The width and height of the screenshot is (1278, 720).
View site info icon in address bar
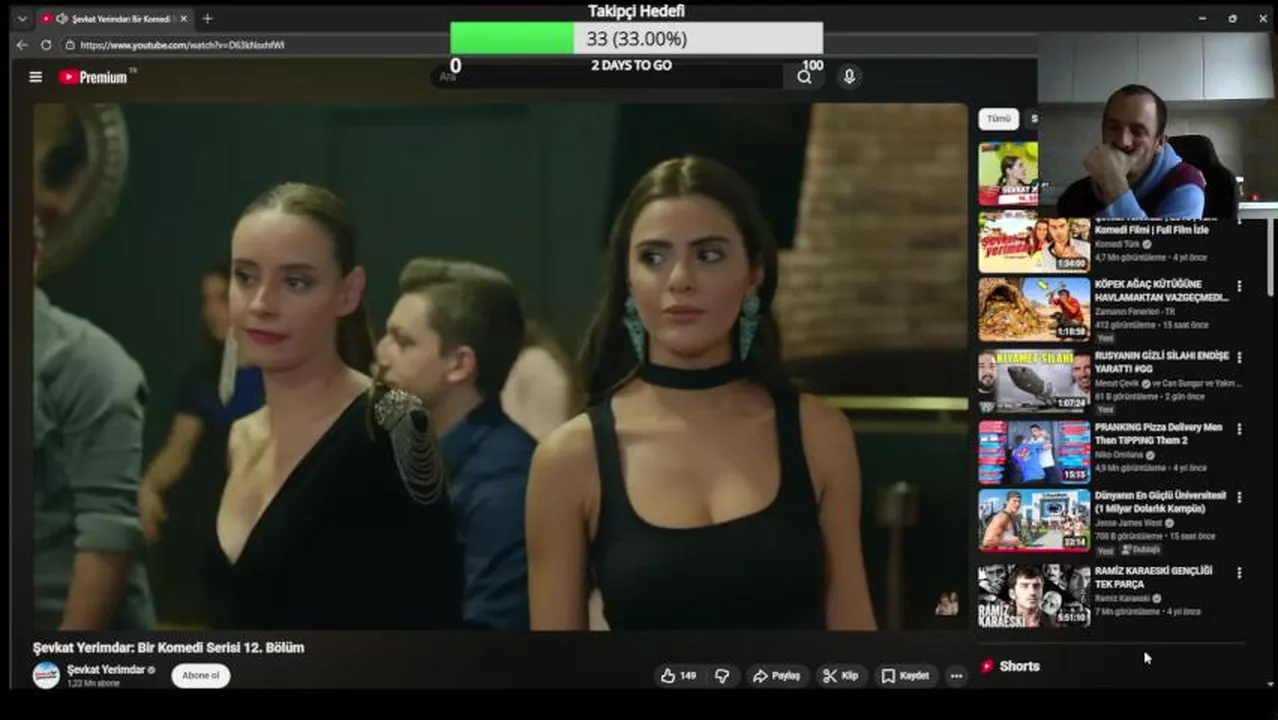pyautogui.click(x=70, y=45)
